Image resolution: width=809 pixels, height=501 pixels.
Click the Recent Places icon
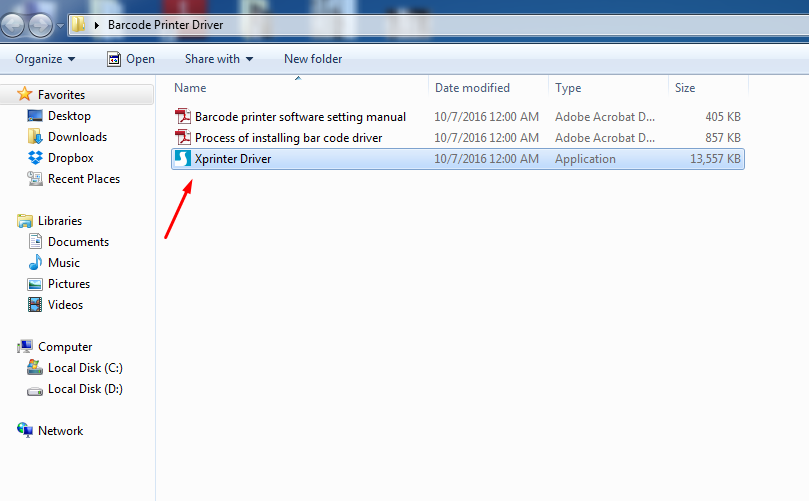35,179
